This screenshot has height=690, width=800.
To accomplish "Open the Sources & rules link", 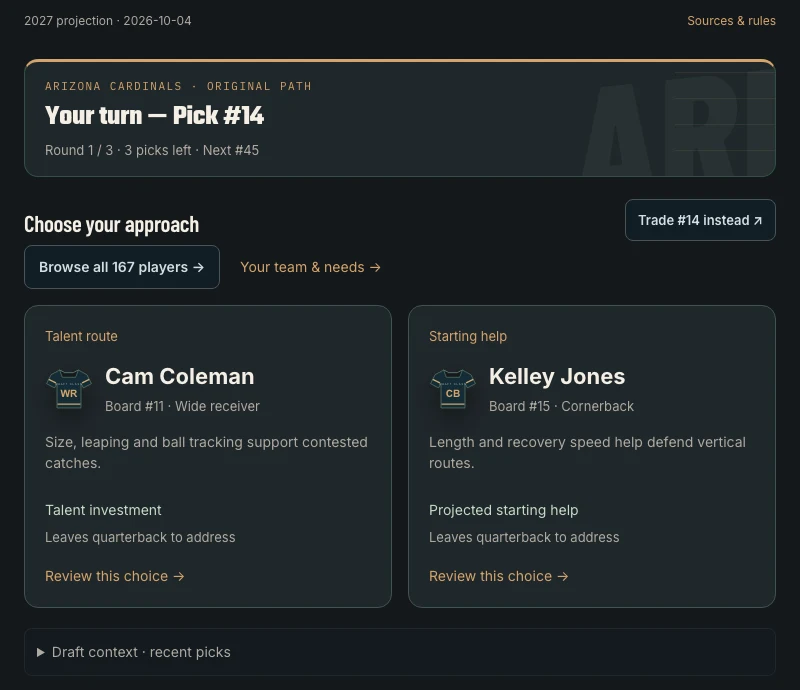I will tap(731, 21).
